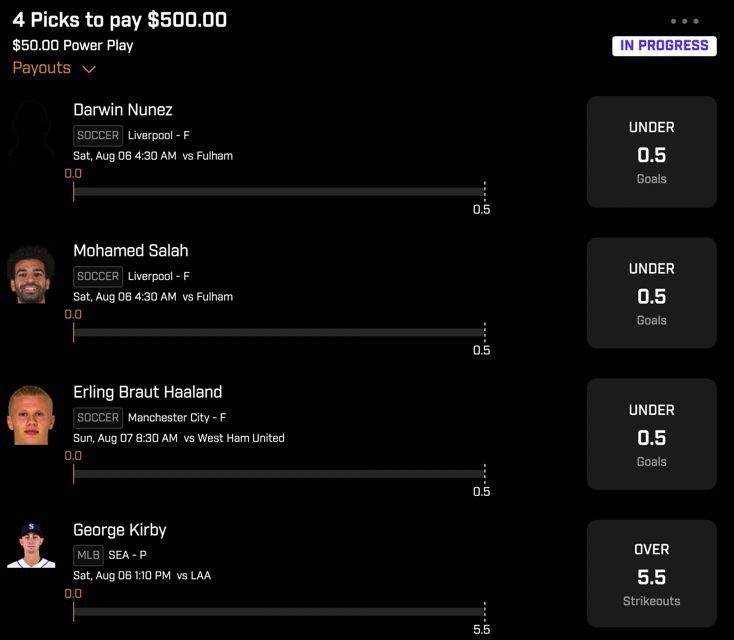Image resolution: width=734 pixels, height=640 pixels.
Task: Select Haaland Under 0.5 Goals card
Action: tap(651, 434)
